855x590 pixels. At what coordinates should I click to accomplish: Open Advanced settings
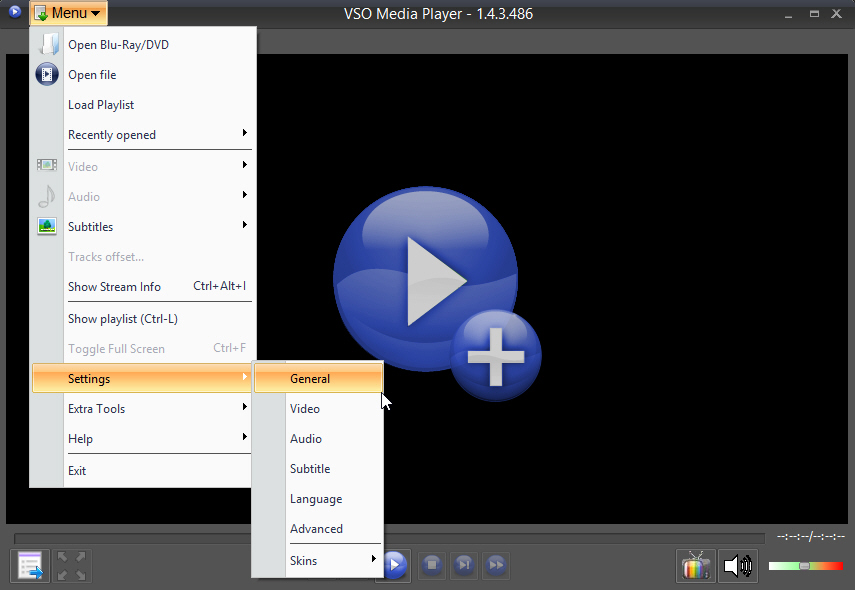pyautogui.click(x=318, y=529)
